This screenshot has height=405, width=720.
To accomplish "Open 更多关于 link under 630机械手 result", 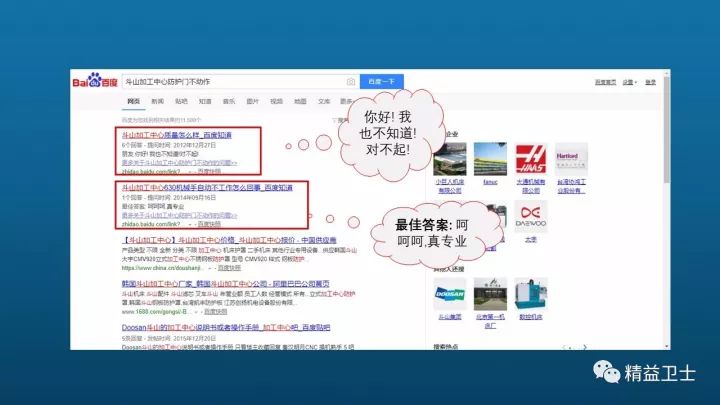I will tap(180, 215).
